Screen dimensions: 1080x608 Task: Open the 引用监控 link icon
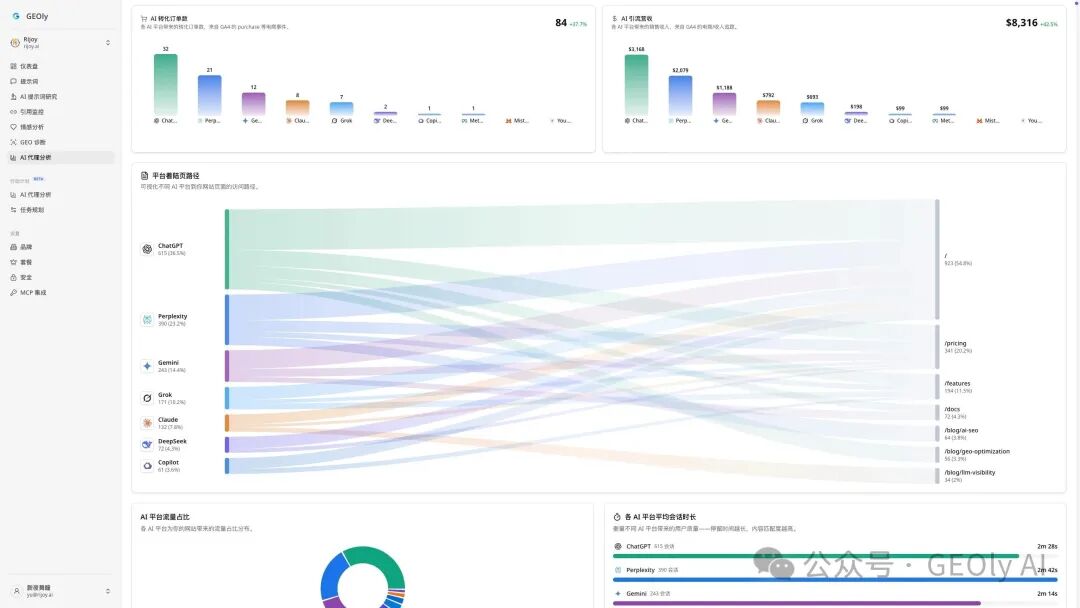tap(13, 112)
